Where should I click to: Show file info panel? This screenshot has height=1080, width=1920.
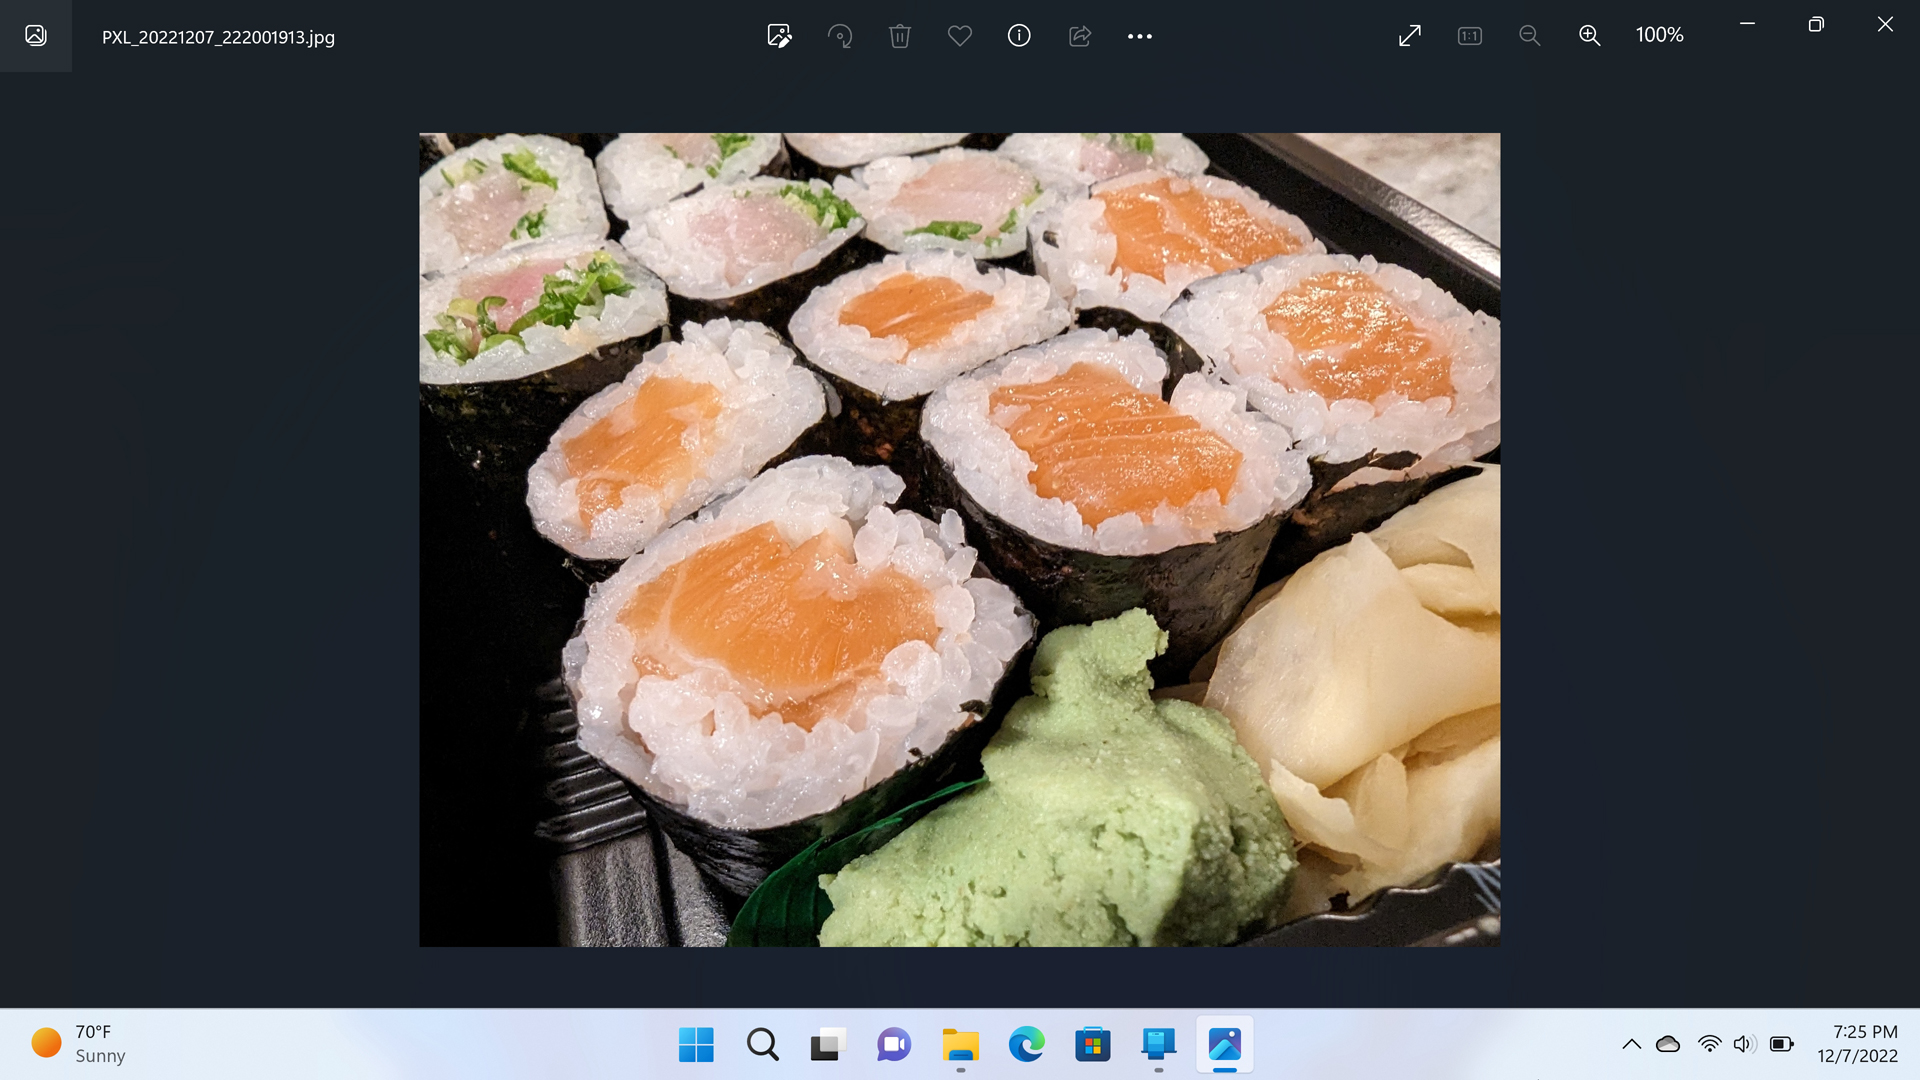(1019, 36)
